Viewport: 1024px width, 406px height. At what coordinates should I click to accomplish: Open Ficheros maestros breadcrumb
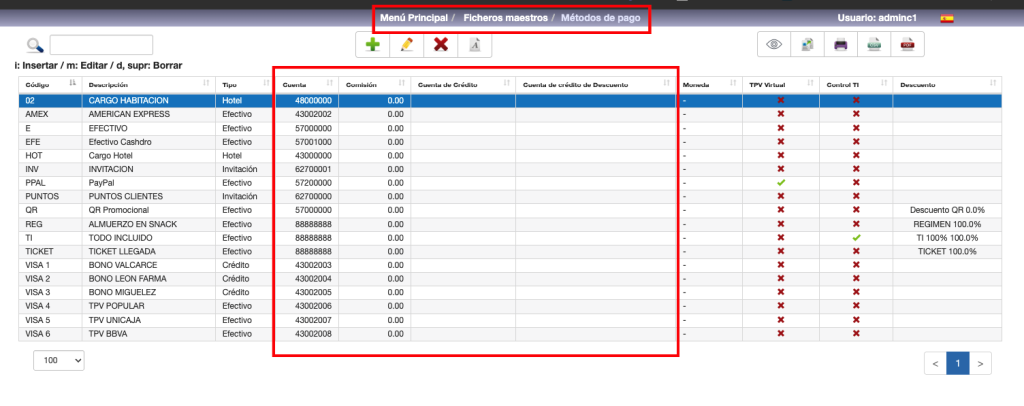(507, 18)
